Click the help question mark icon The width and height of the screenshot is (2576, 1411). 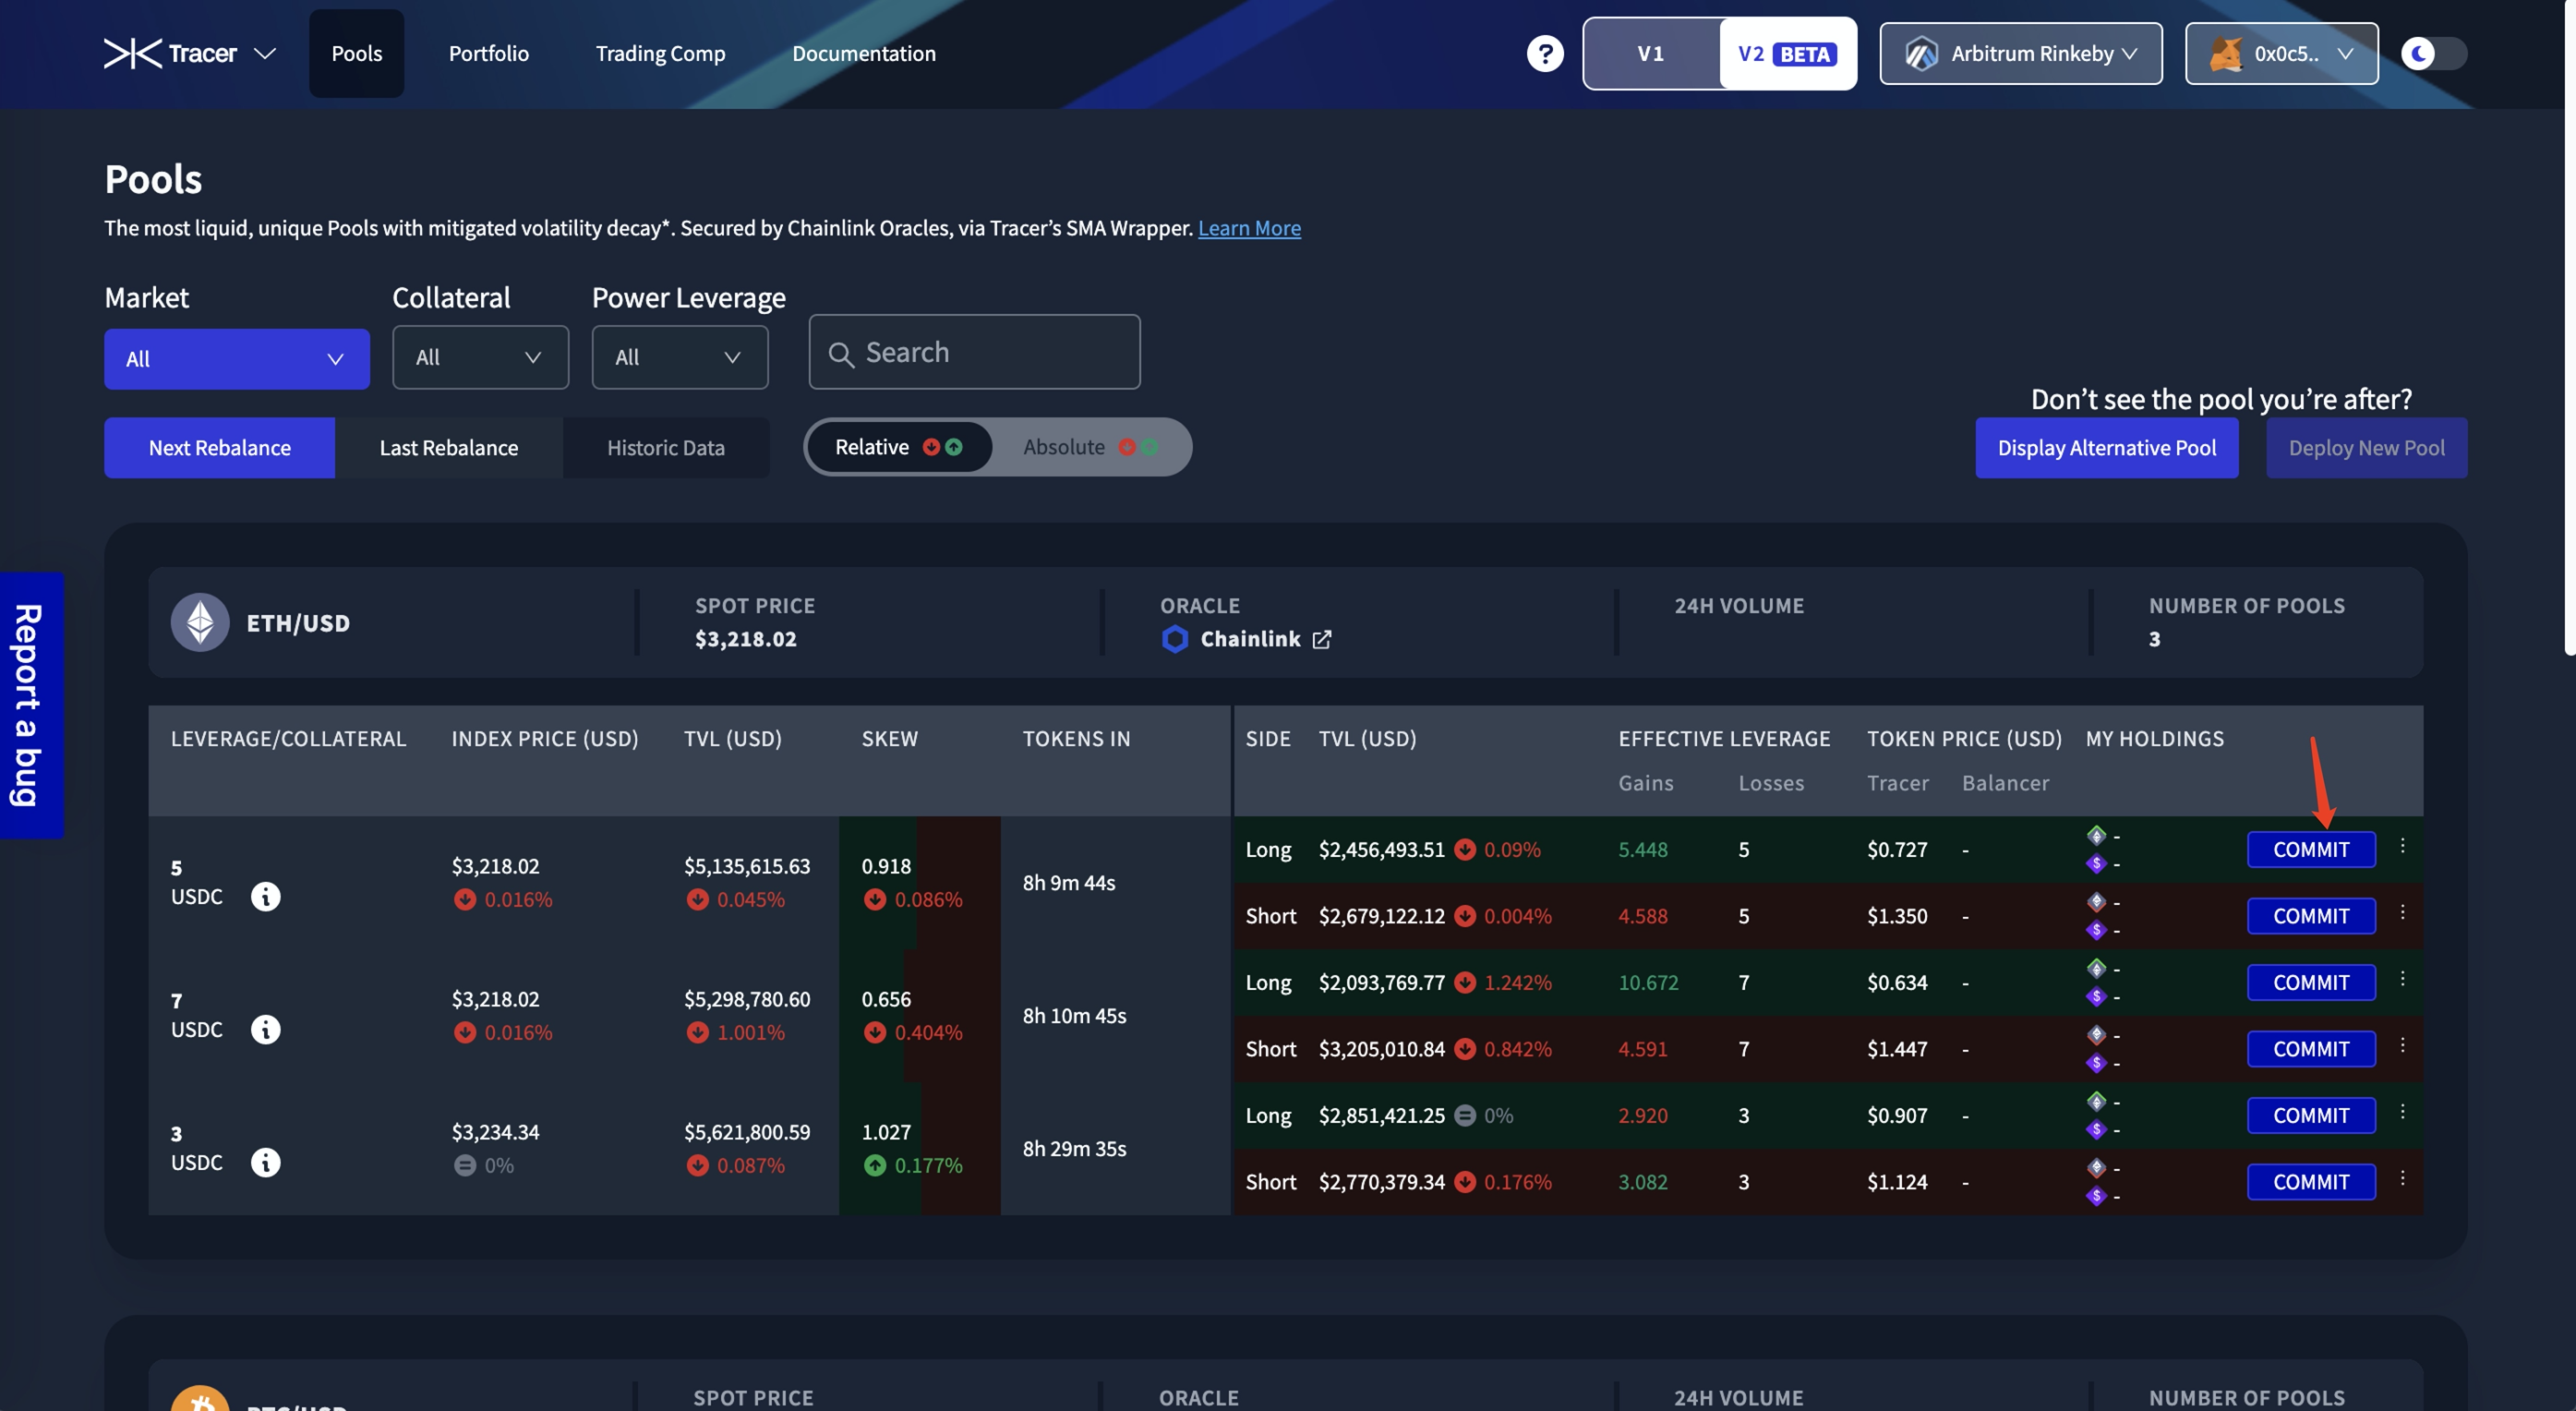coord(1544,53)
